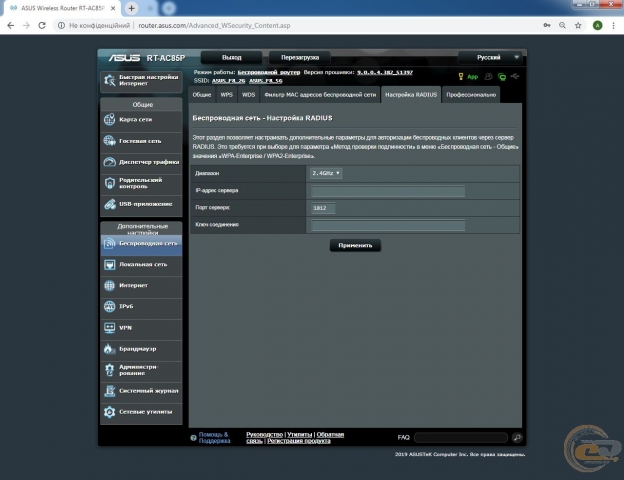Image resolution: width=624 pixels, height=480 pixels.
Task: Switch to the Профессионально tab
Action: [470, 95]
